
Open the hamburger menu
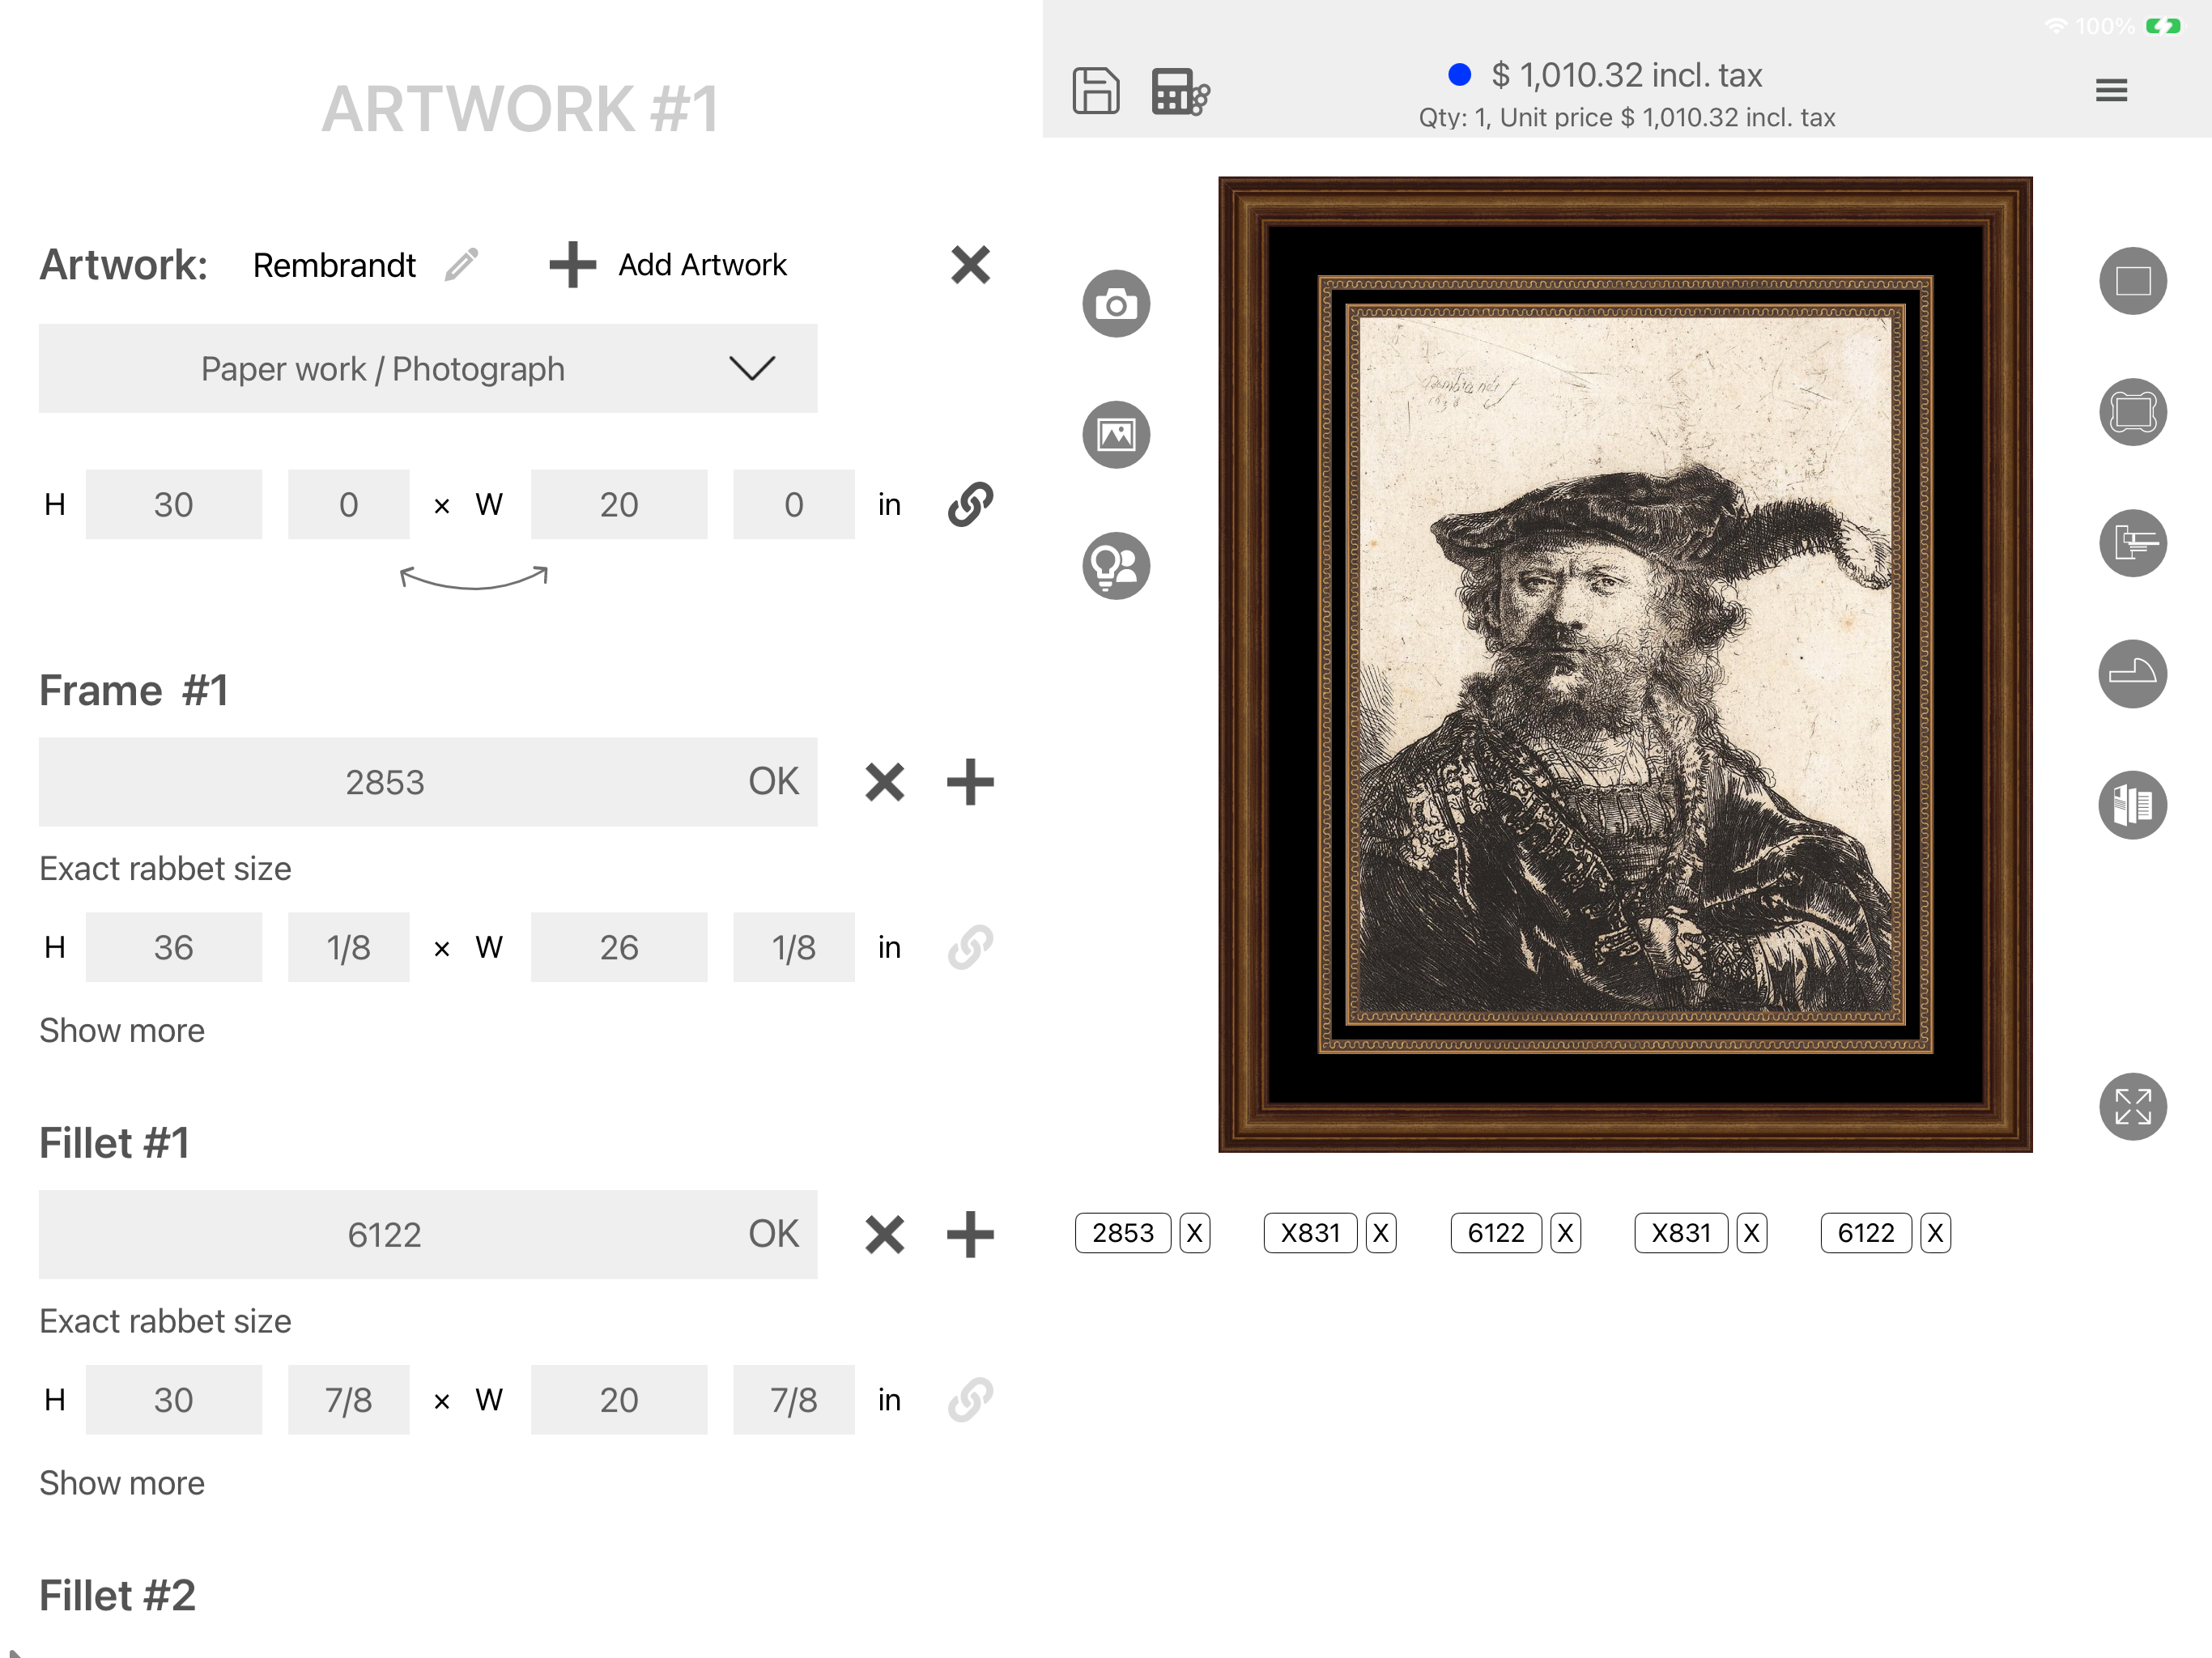[x=2111, y=91]
